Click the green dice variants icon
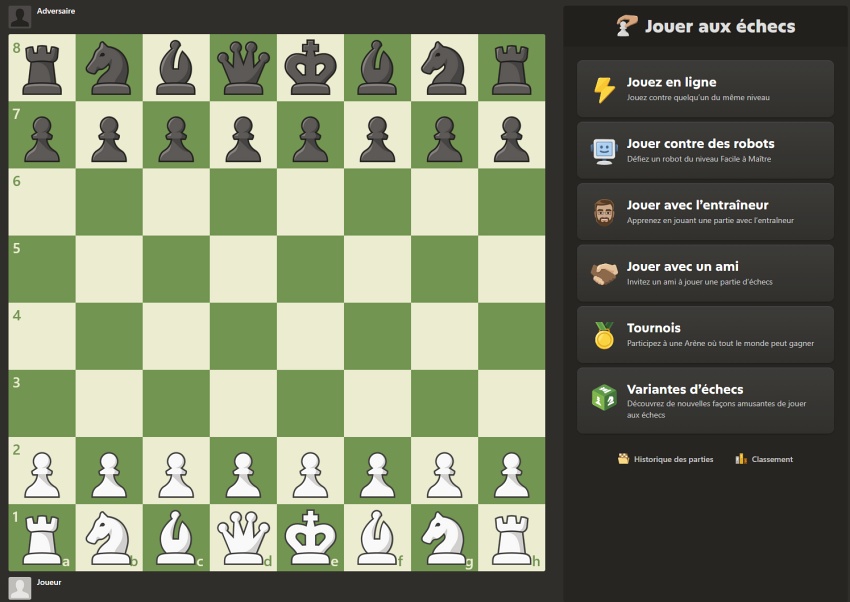This screenshot has width=850, height=602. point(604,397)
